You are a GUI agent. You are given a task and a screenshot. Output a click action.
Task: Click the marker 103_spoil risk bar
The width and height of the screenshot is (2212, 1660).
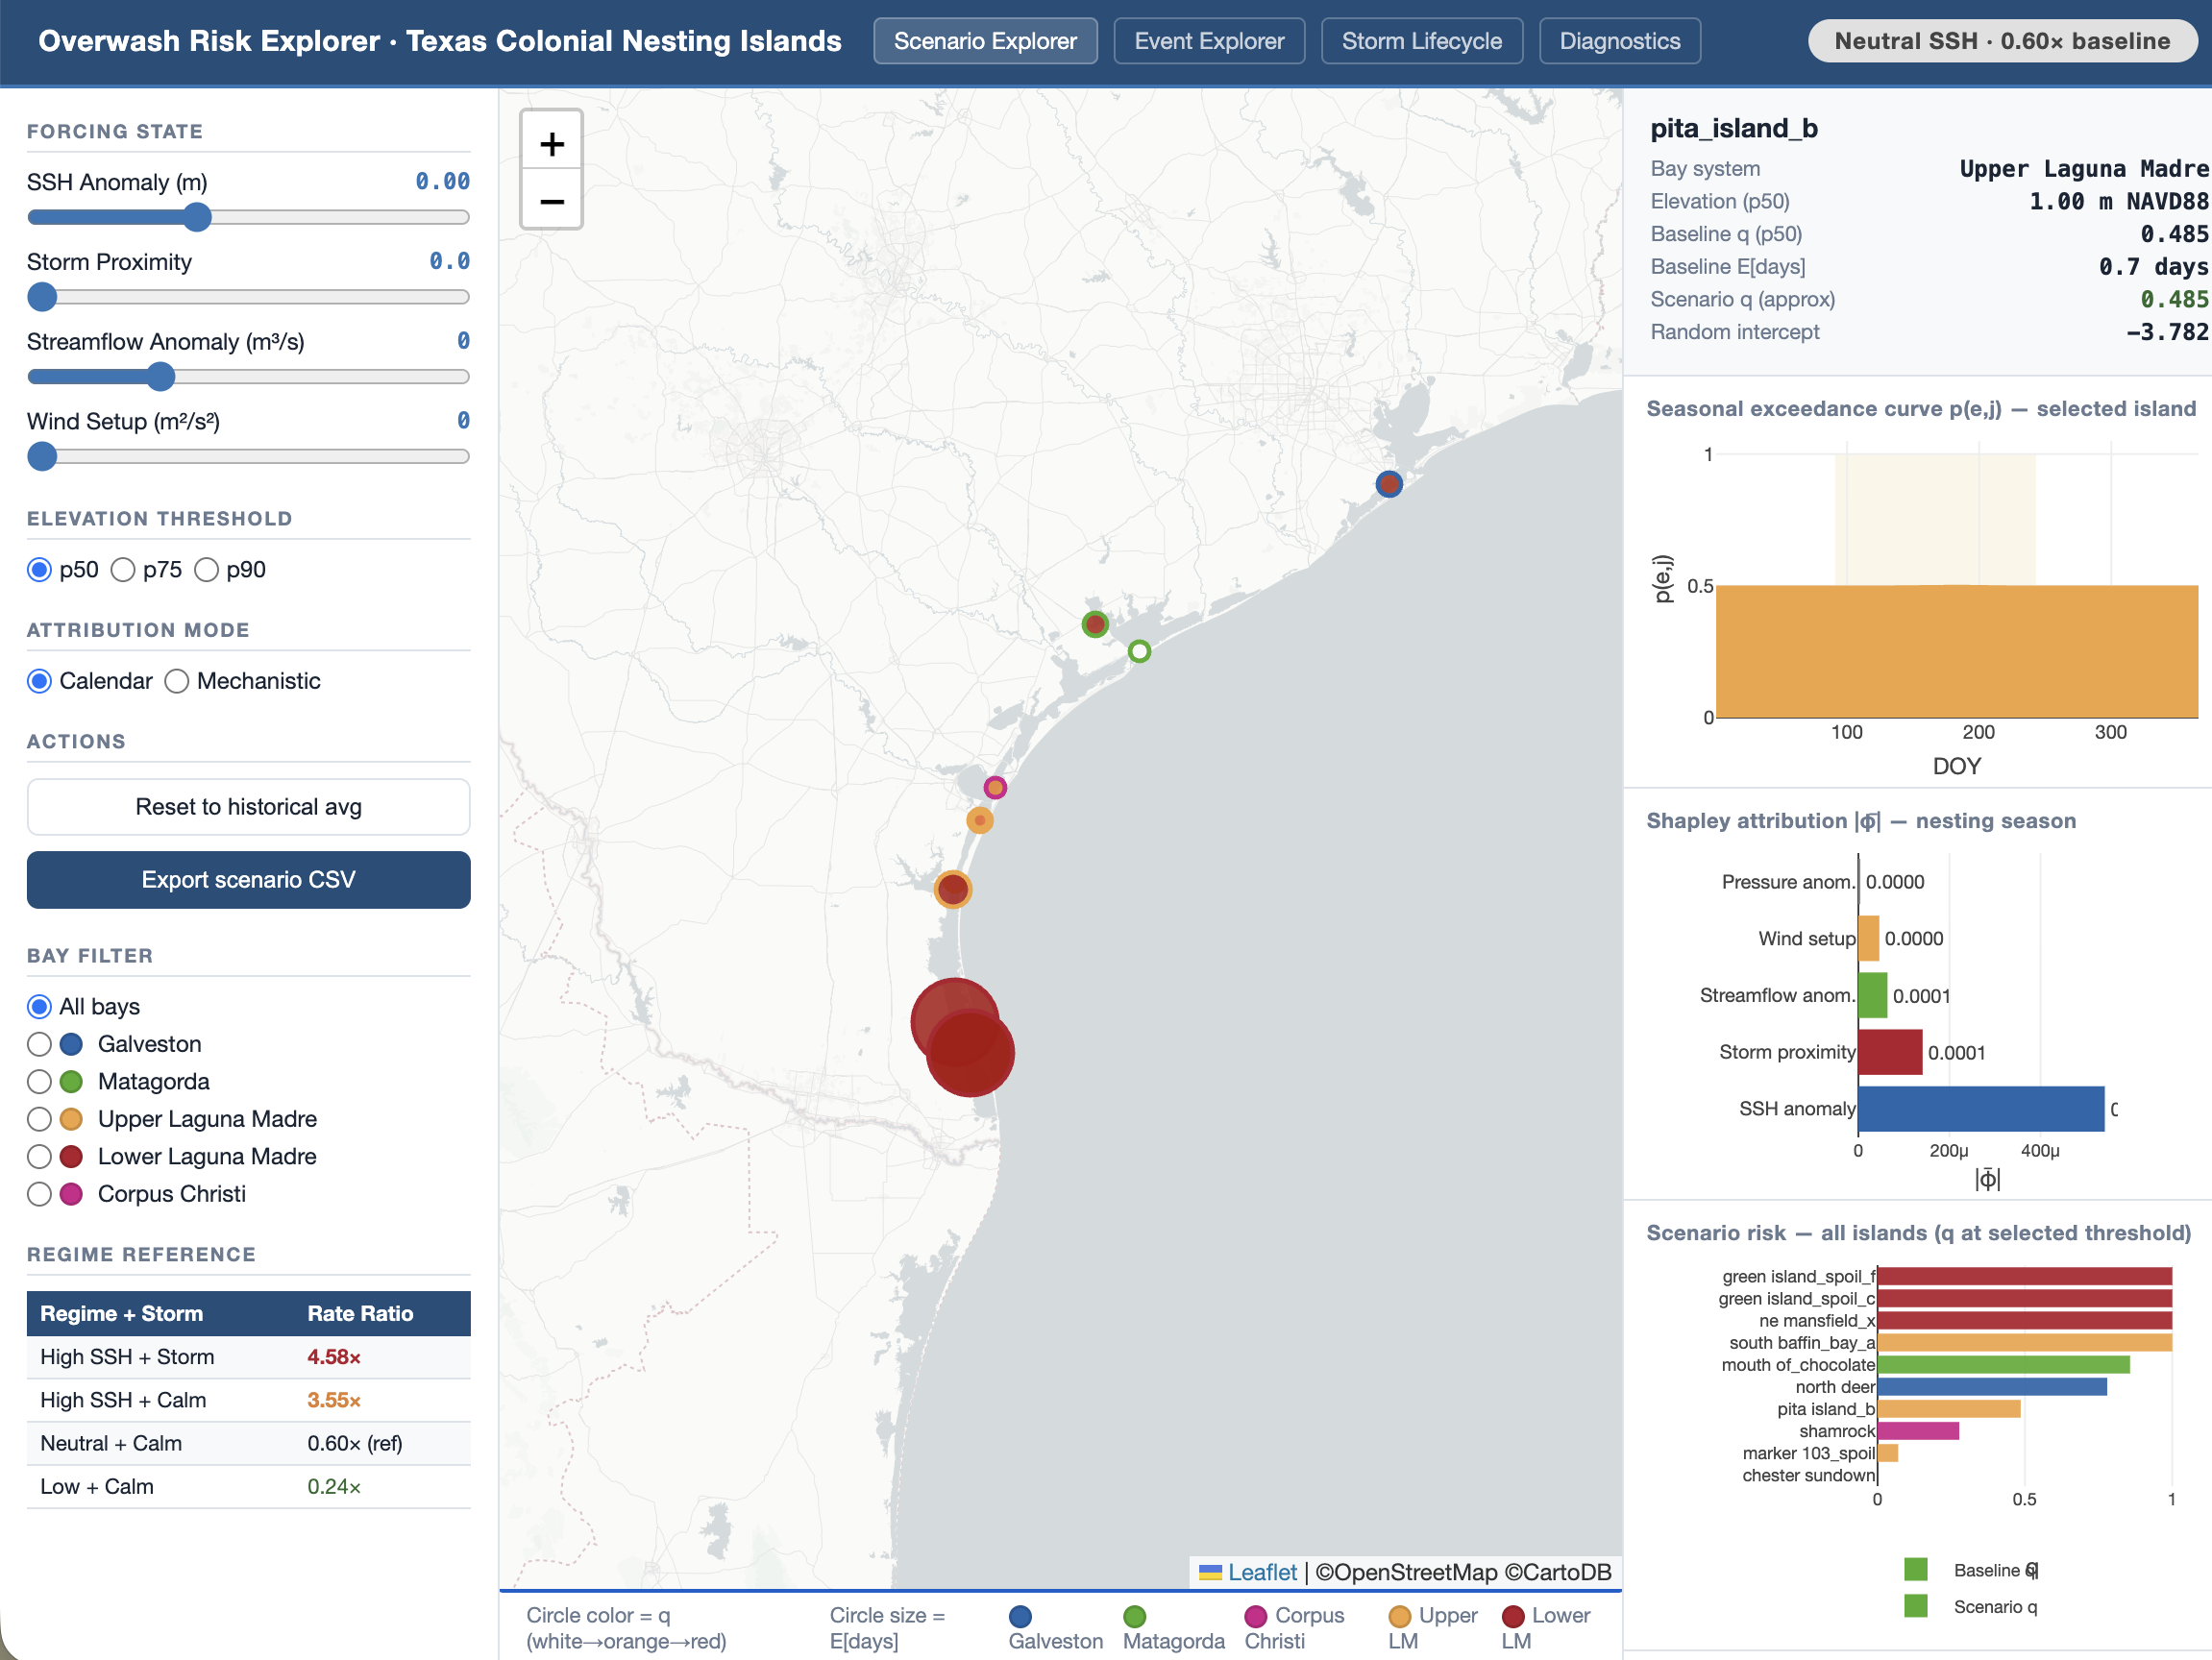[1888, 1453]
